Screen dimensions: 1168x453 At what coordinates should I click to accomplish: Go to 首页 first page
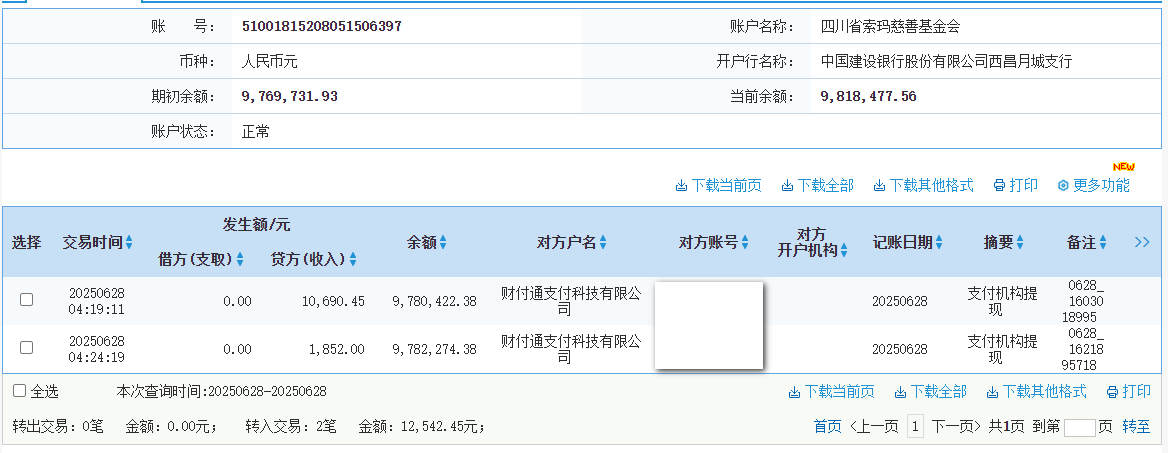(828, 427)
